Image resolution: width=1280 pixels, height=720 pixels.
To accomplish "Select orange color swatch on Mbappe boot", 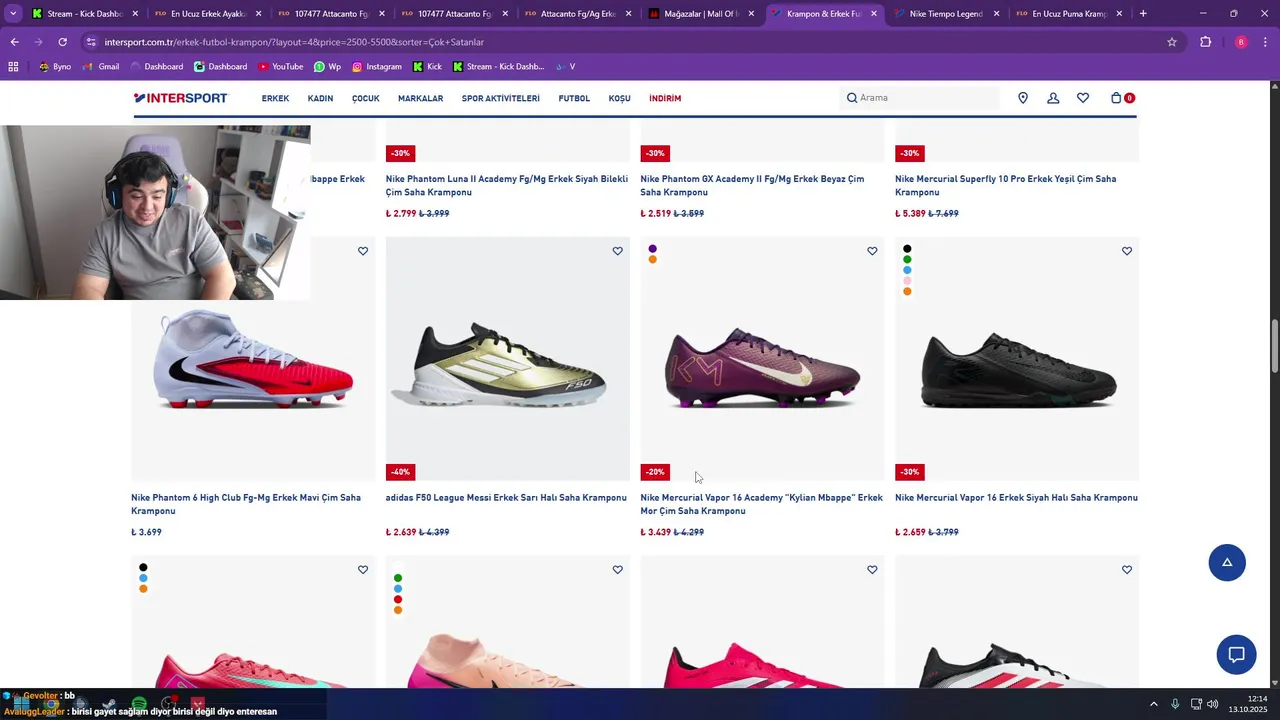I will click(x=653, y=260).
